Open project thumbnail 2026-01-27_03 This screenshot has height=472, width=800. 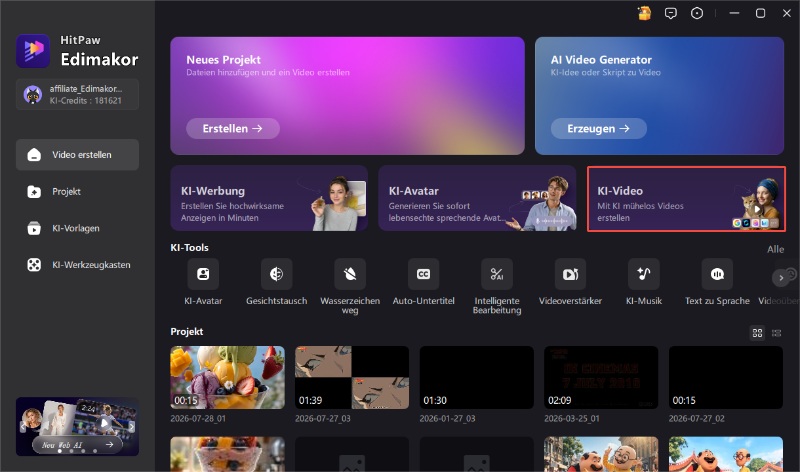point(477,378)
